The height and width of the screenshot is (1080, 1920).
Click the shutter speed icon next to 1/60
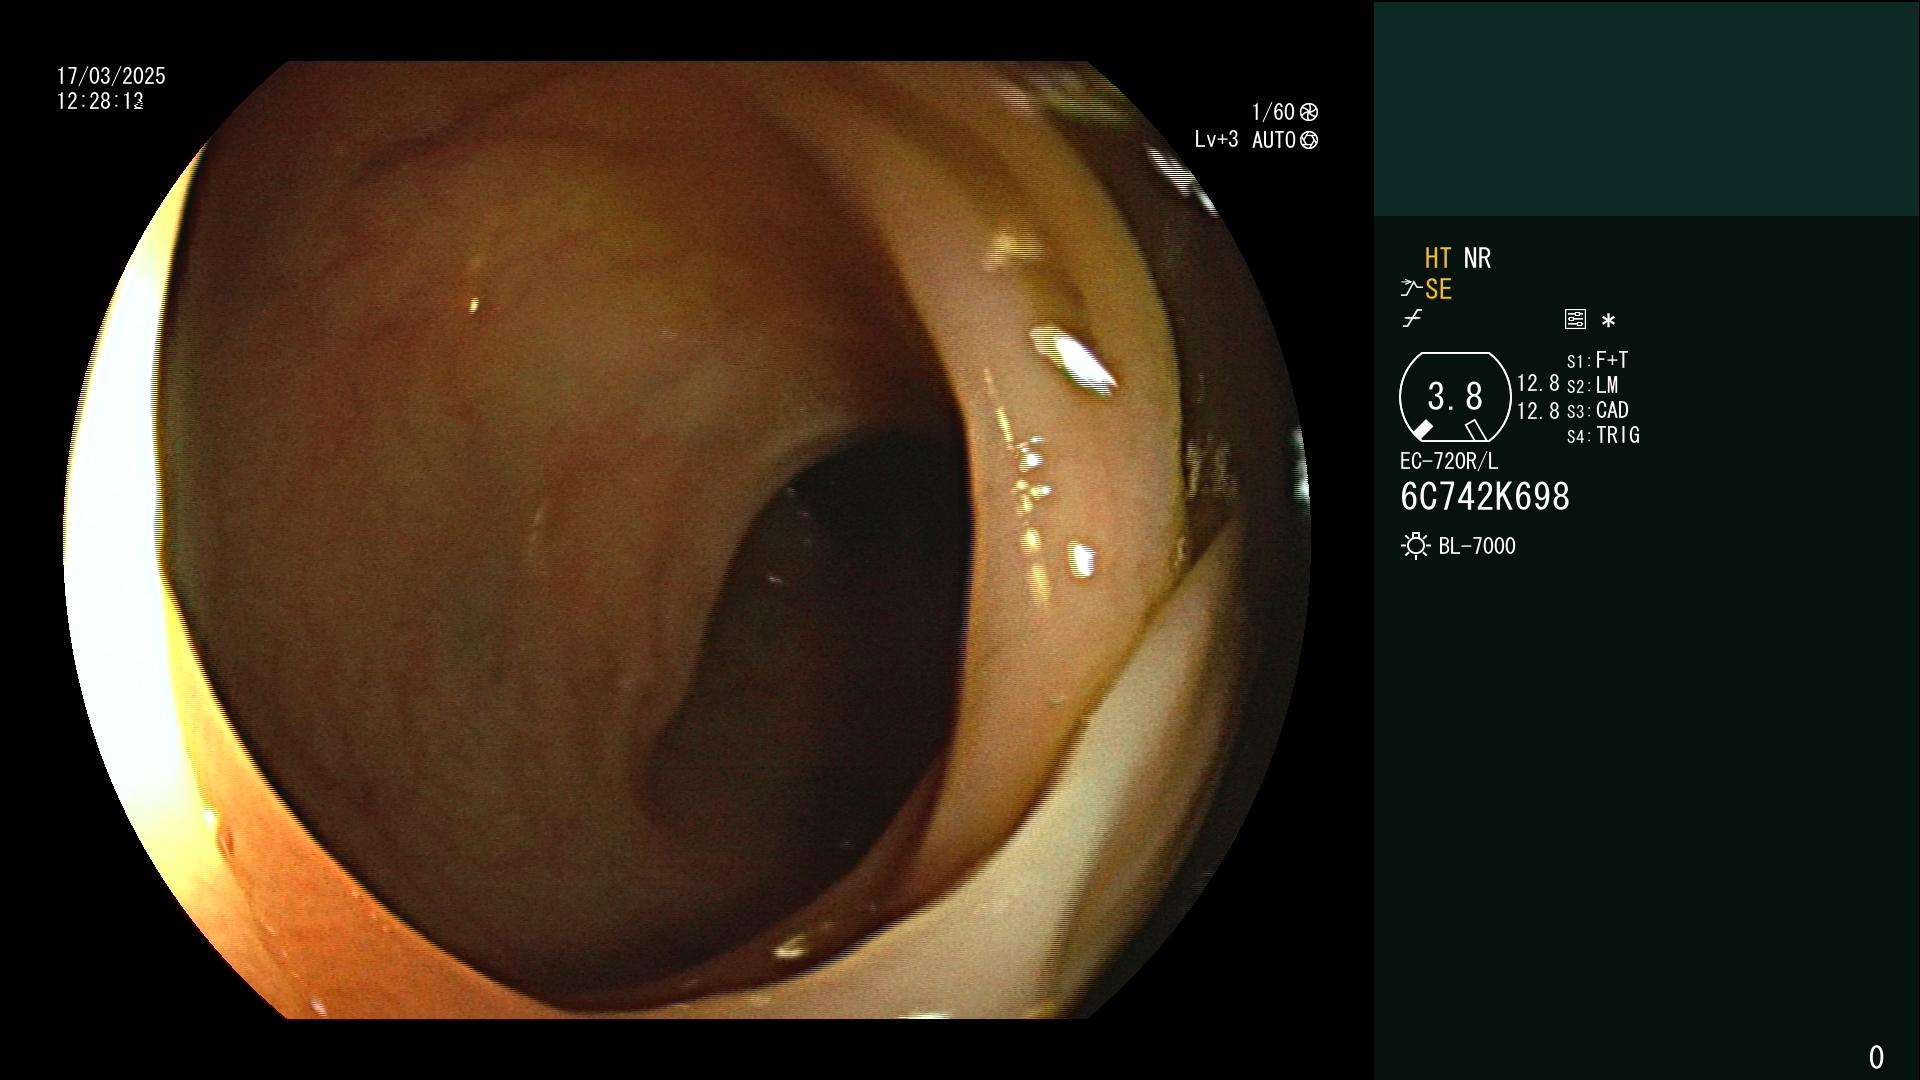[1309, 112]
